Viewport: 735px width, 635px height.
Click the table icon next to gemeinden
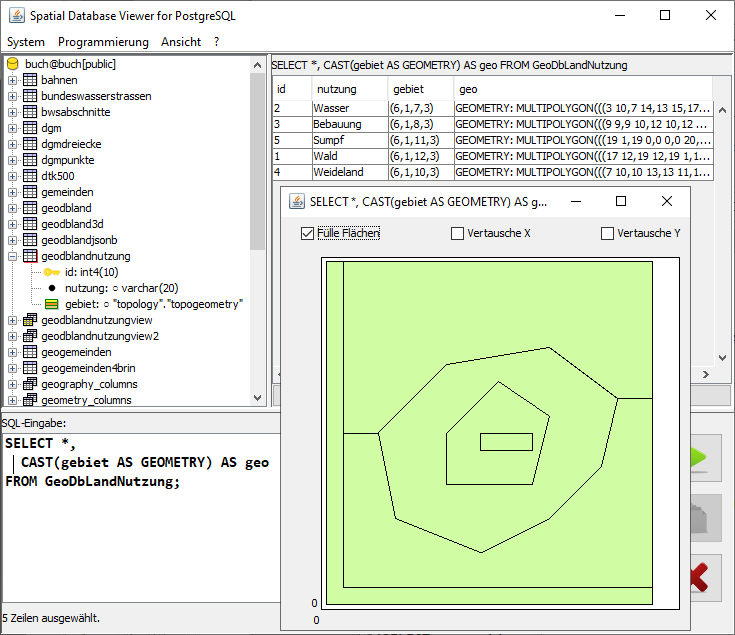tap(30, 192)
